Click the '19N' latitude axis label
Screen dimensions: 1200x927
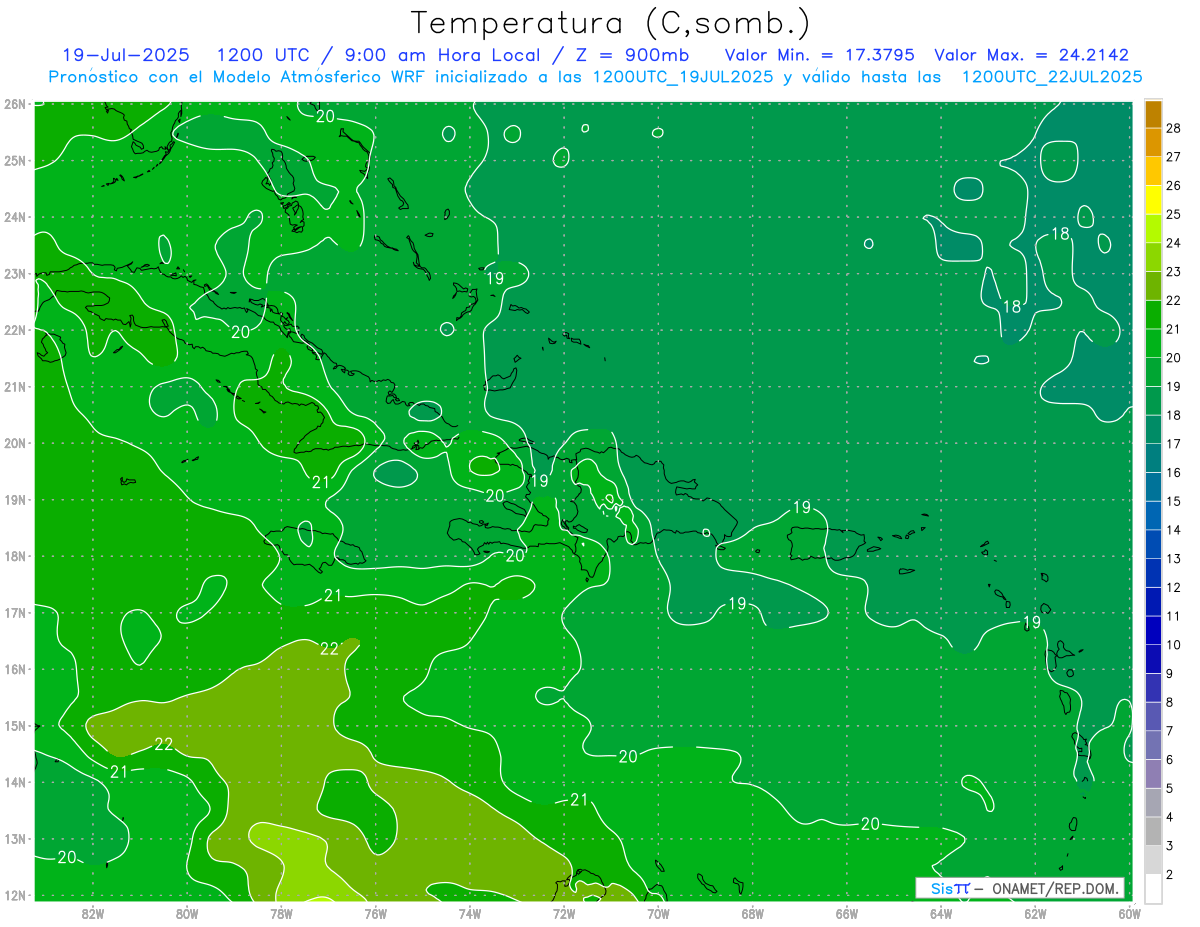pyautogui.click(x=14, y=500)
